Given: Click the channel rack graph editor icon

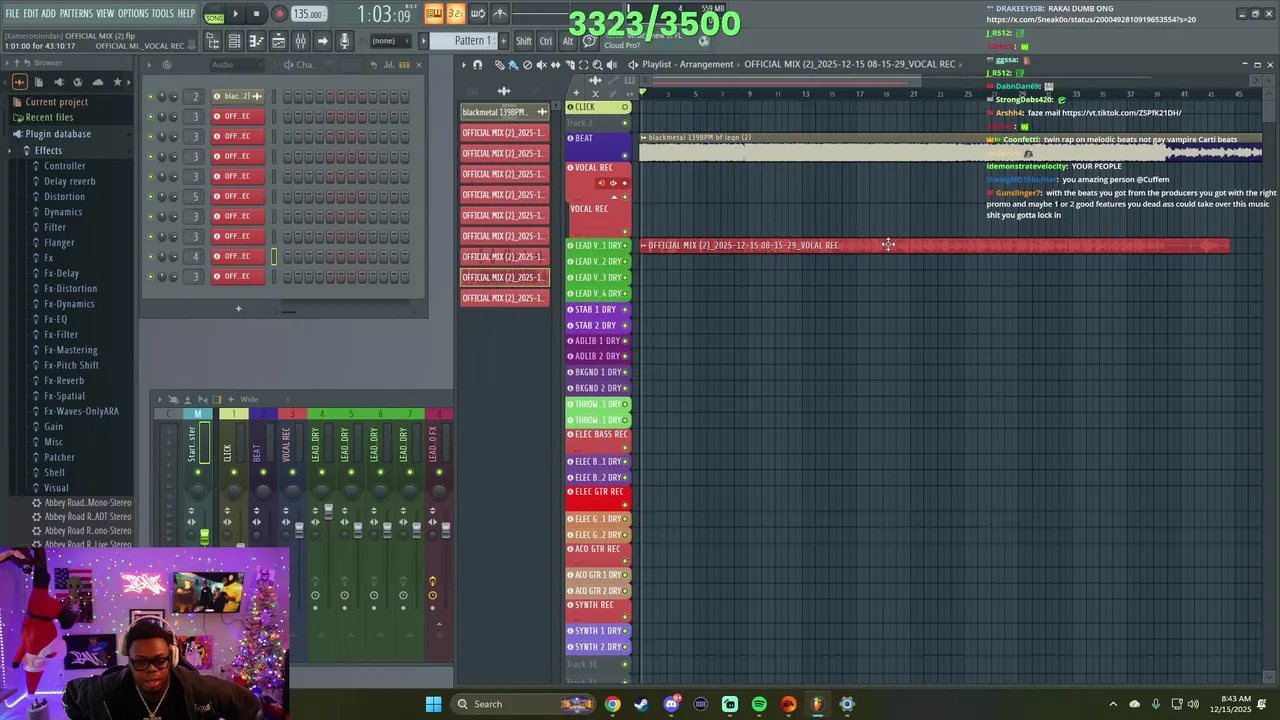Looking at the screenshot, I should pyautogui.click(x=388, y=65).
